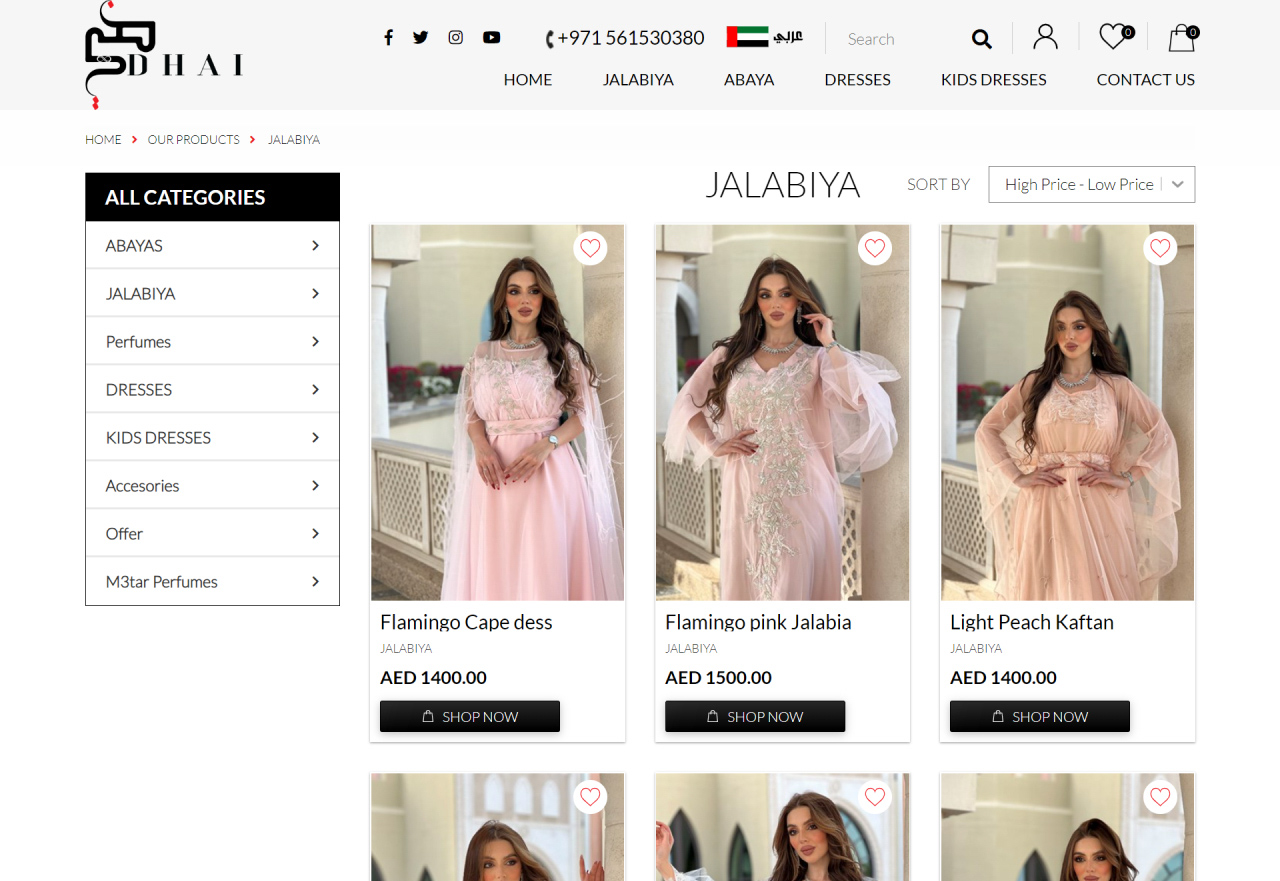This screenshot has height=881, width=1280.
Task: Open DRESSES in the navigation menu
Action: tap(857, 79)
